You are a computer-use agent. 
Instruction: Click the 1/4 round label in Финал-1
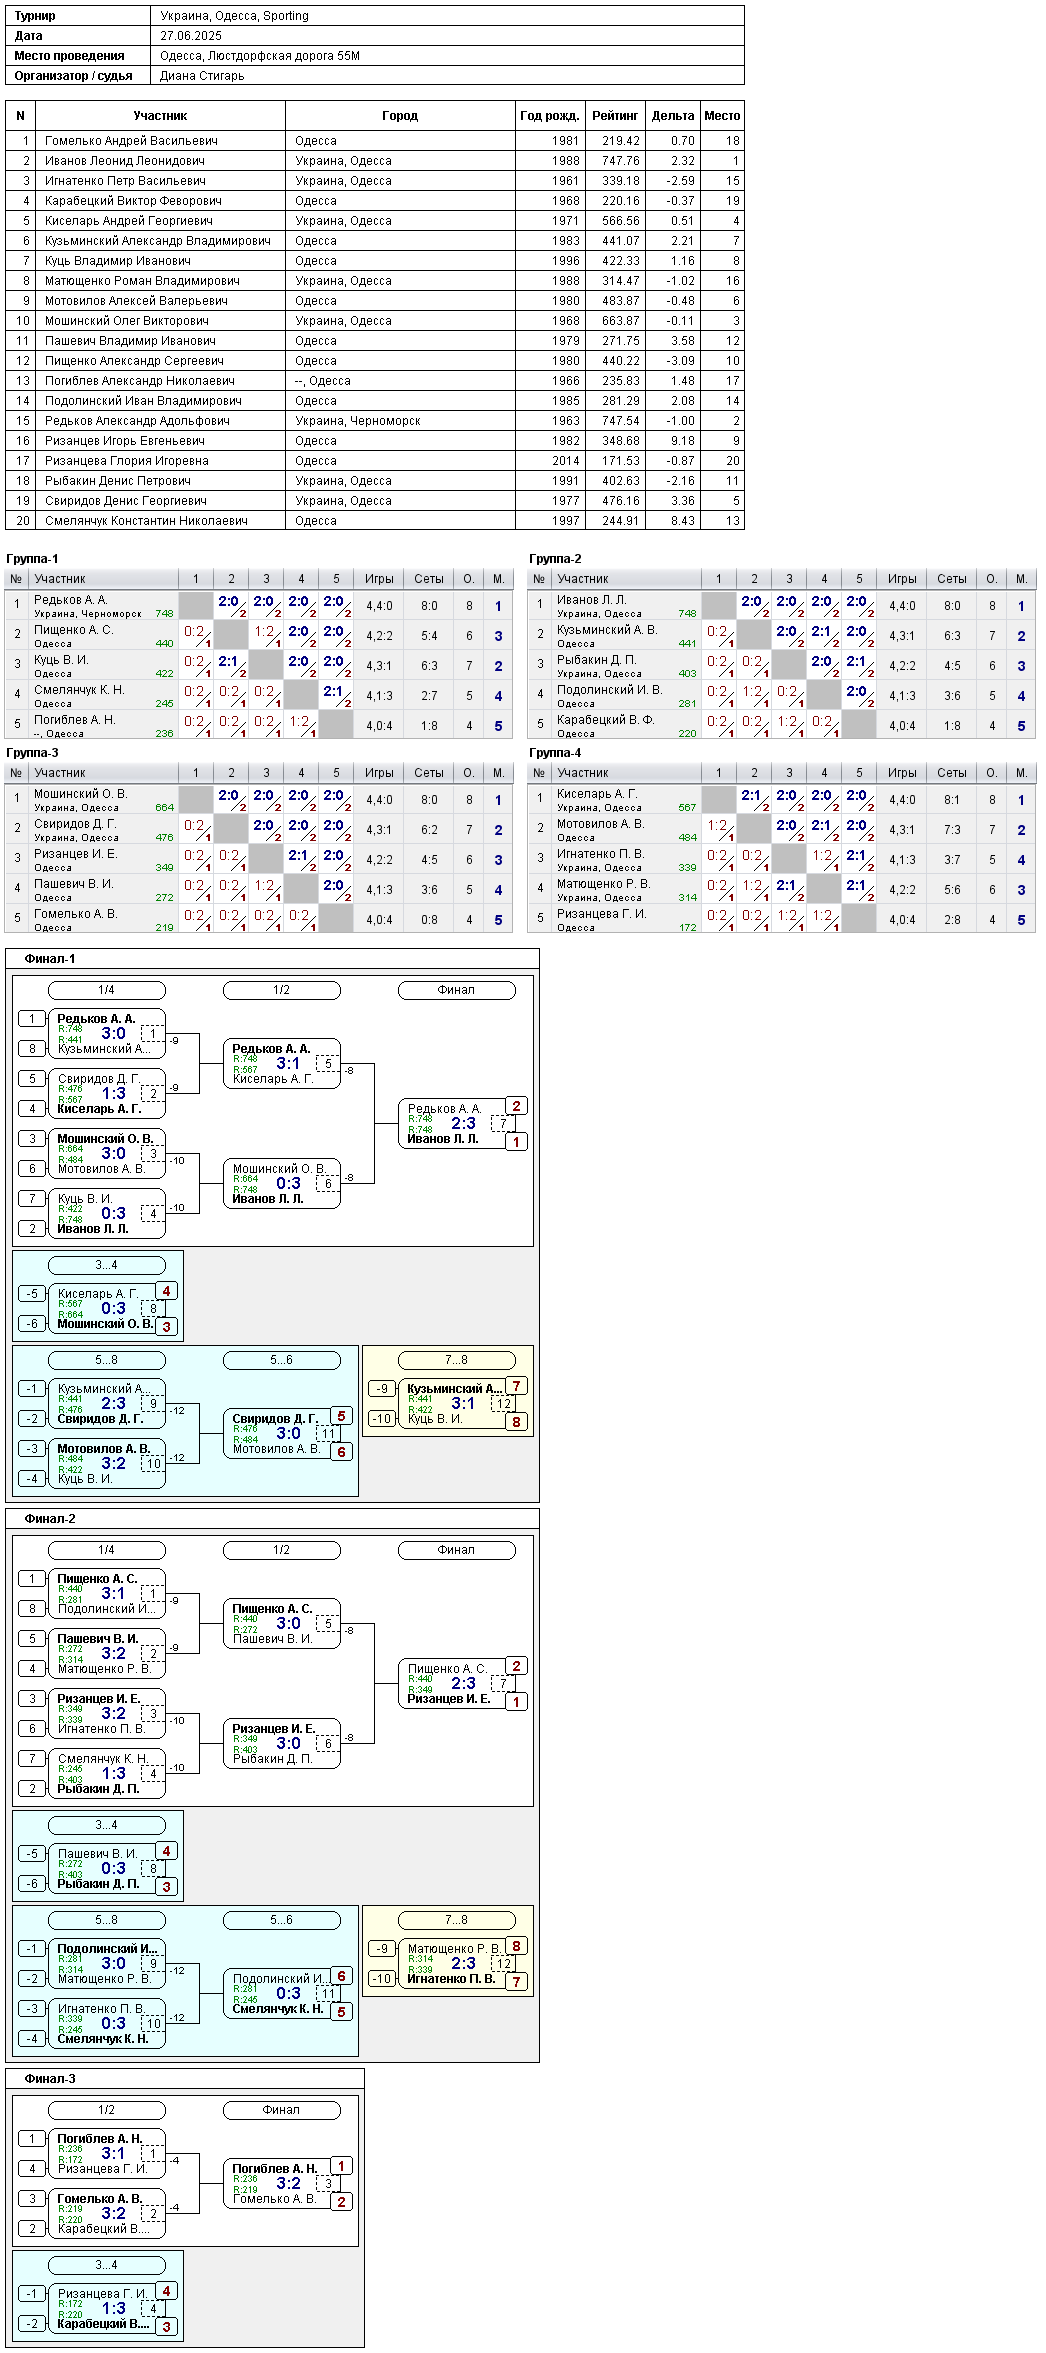[x=106, y=990]
